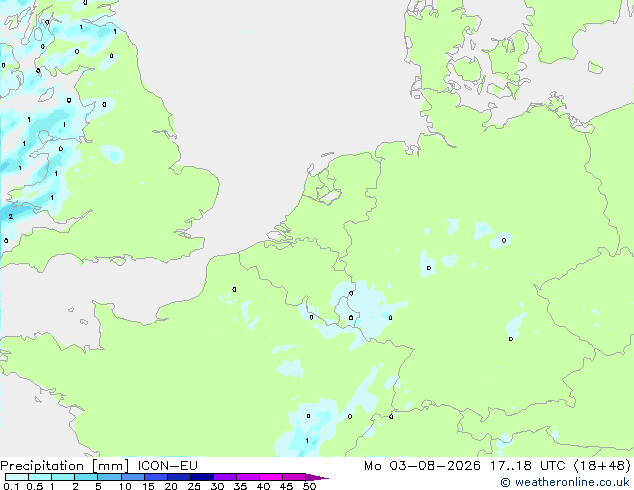Click the forecast date 03-08-2026 text

pos(435,465)
